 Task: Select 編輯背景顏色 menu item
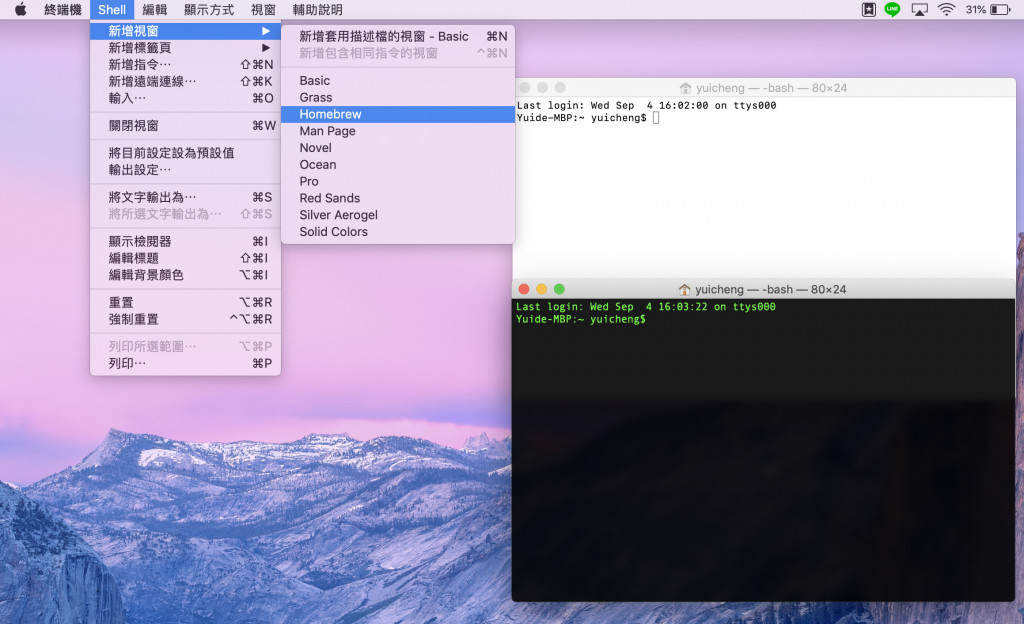coord(185,275)
